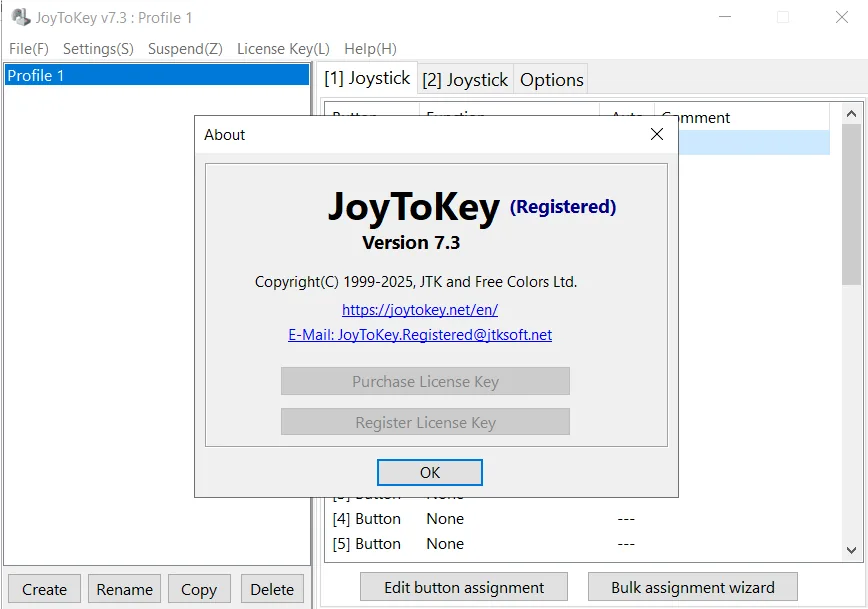Click the vertical scrollbar thumb
Image resolution: width=868 pixels, height=609 pixels.
[x=851, y=204]
